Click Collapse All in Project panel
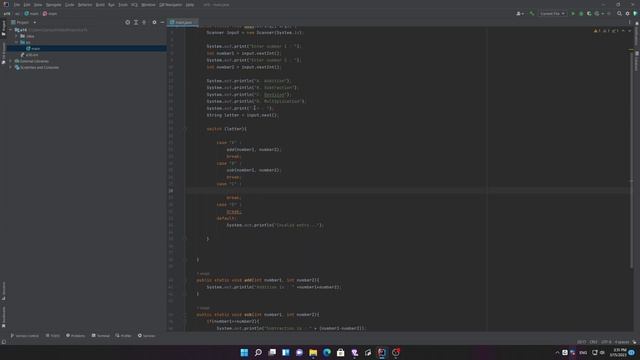 tap(144, 22)
